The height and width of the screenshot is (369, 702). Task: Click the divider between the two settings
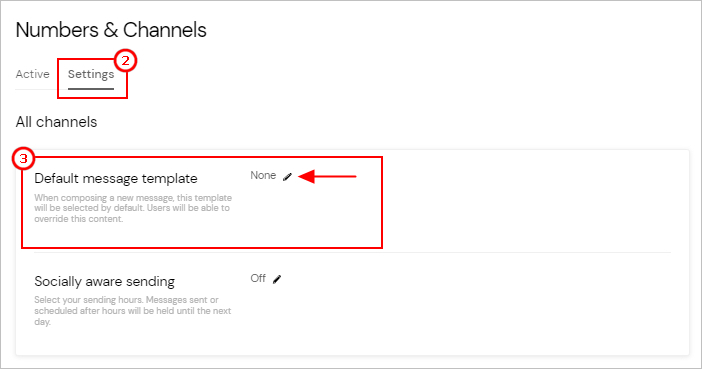pos(352,253)
